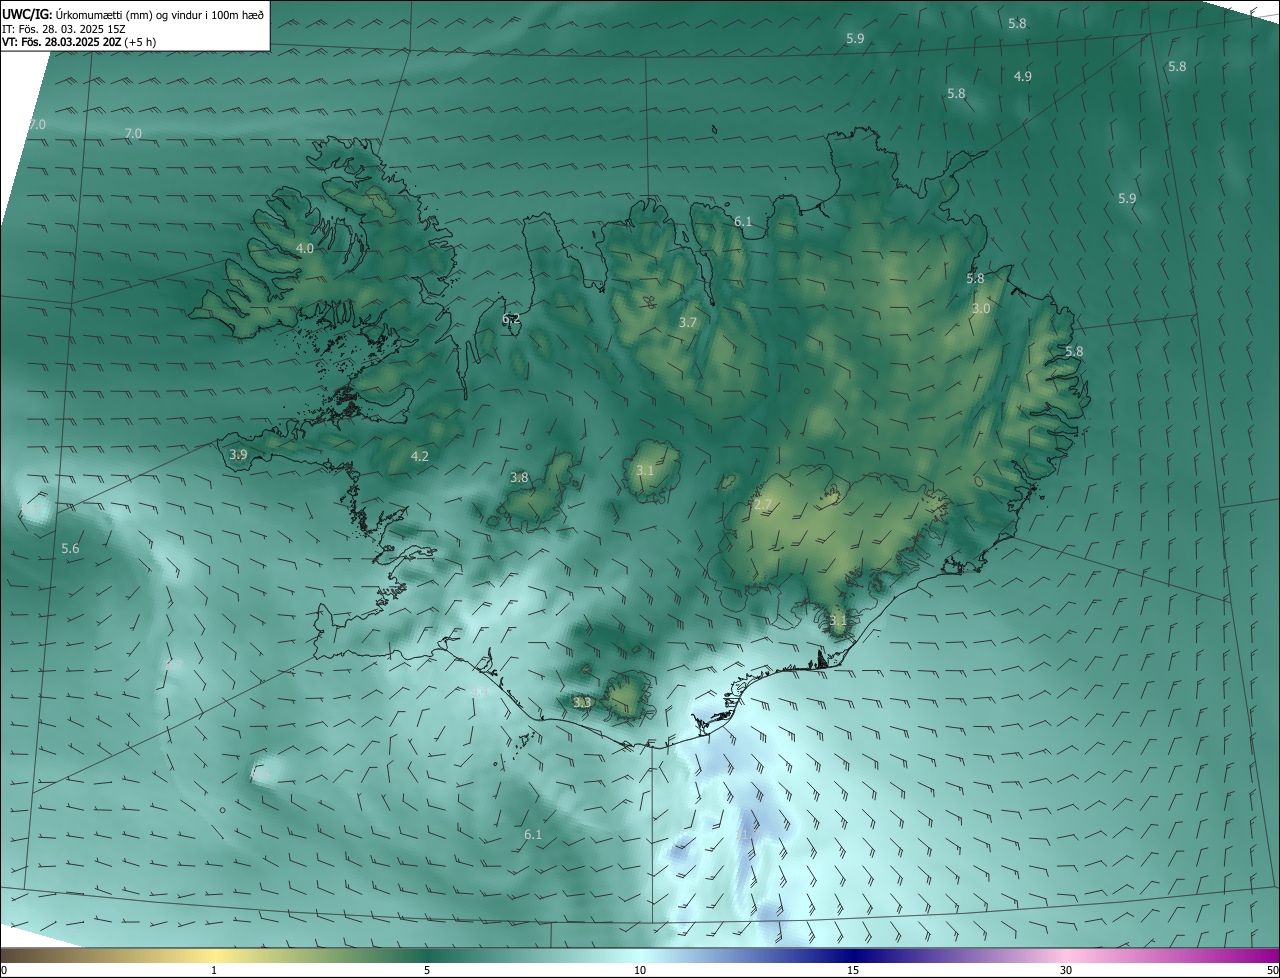Viewport: 1280px width, 978px height.
Task: Click the 5.6 value label
Action: coord(70,548)
